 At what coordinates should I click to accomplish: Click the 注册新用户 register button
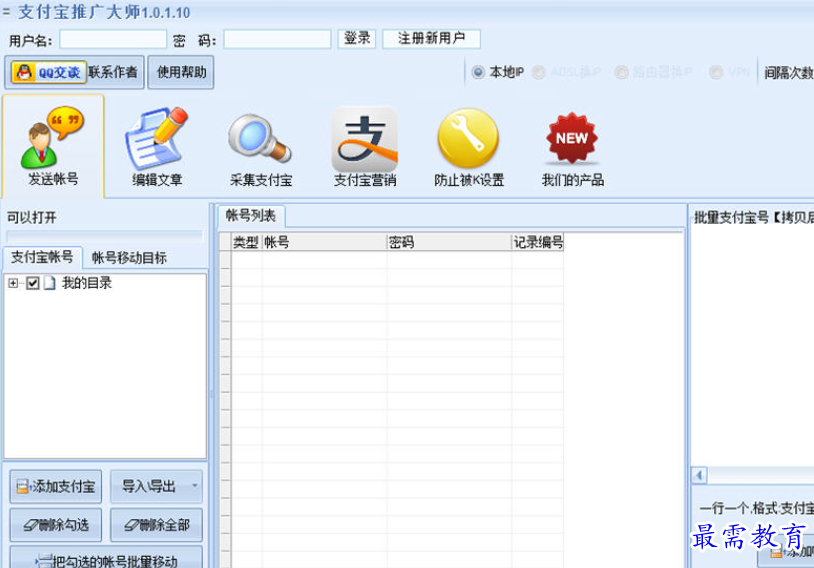click(x=431, y=38)
